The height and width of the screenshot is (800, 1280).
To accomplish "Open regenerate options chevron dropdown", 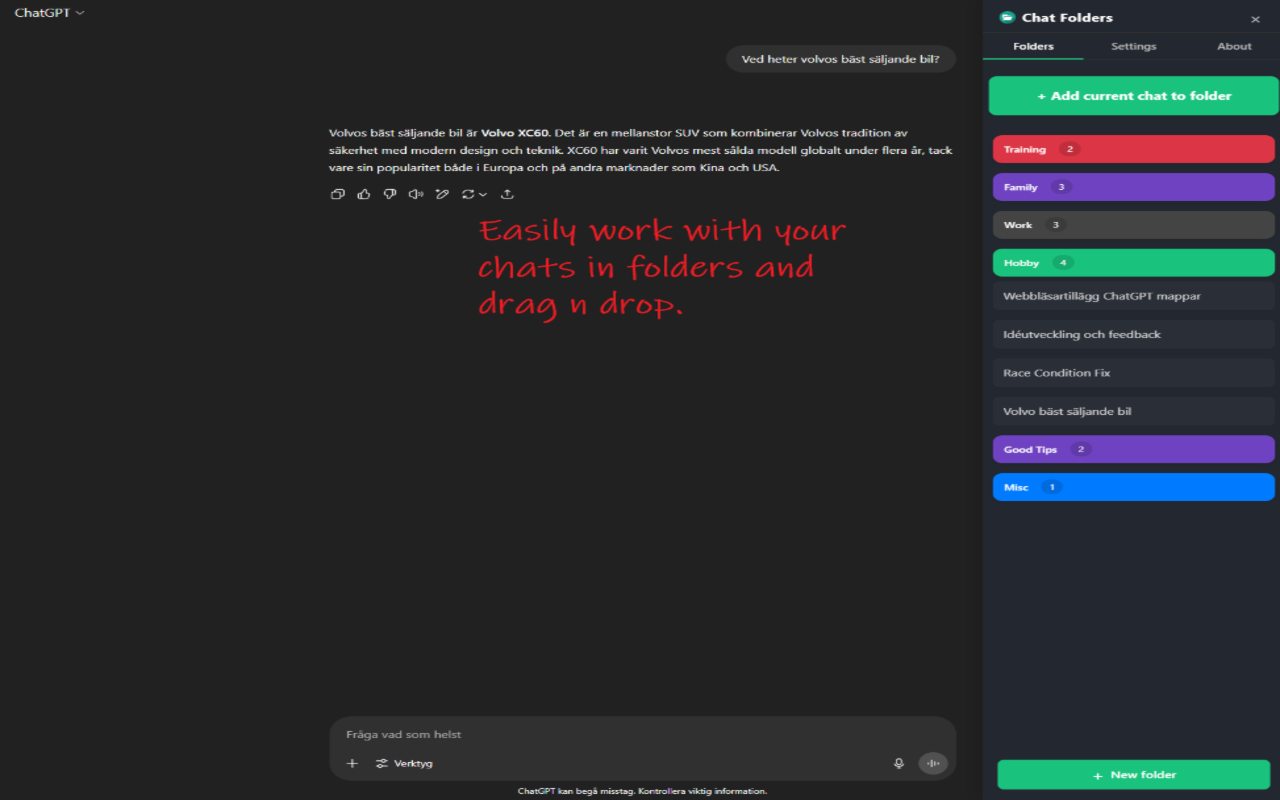I will coord(483,194).
